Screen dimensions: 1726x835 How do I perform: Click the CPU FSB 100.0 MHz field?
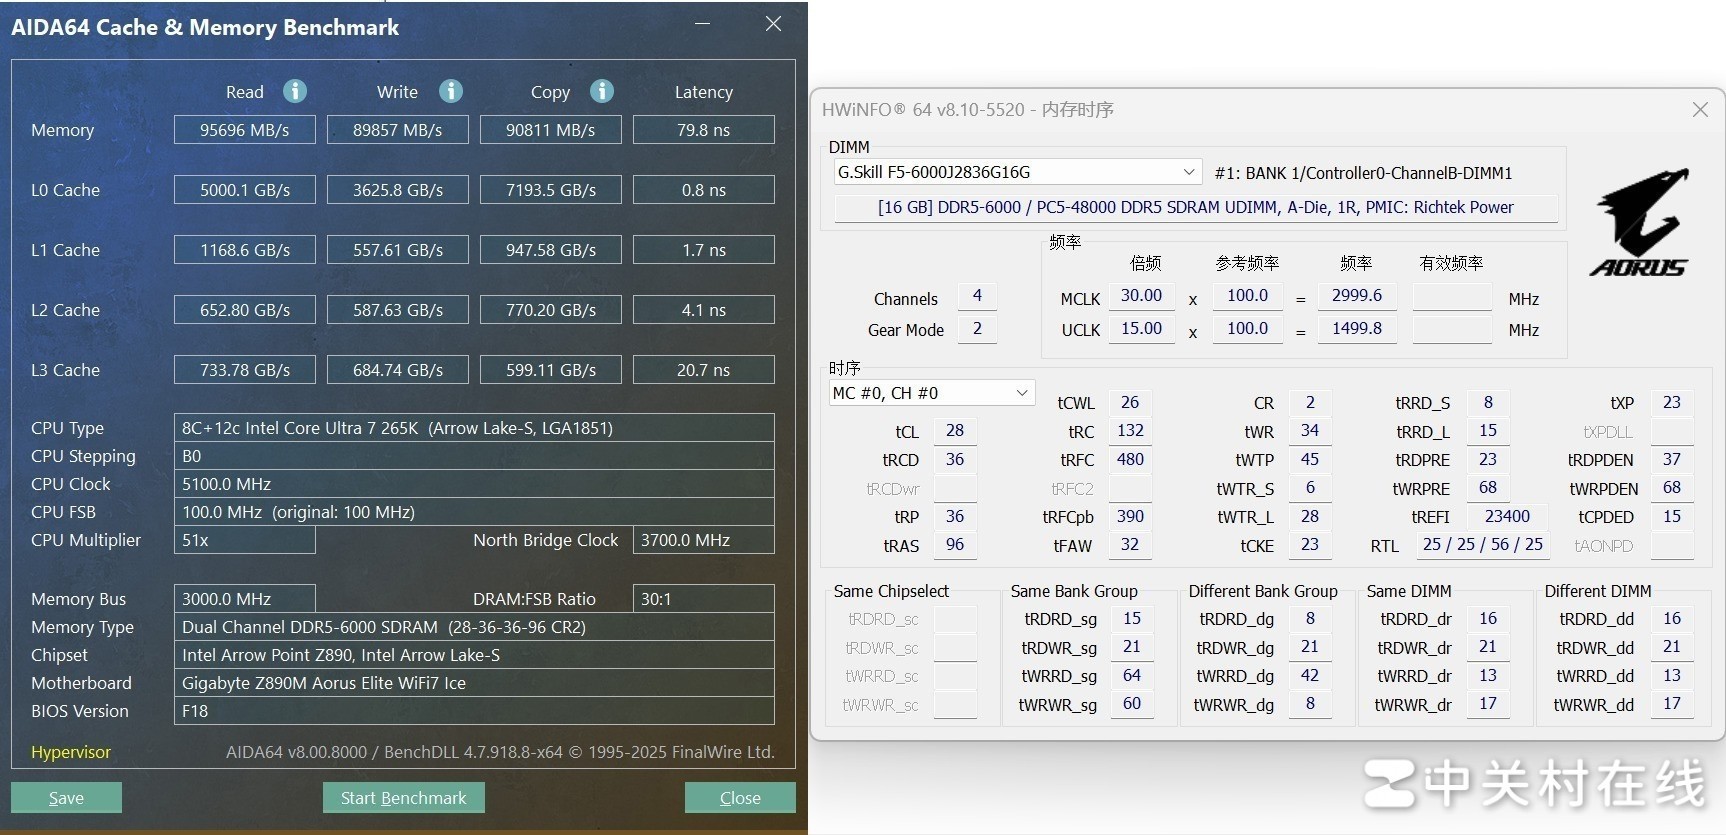[x=474, y=512]
